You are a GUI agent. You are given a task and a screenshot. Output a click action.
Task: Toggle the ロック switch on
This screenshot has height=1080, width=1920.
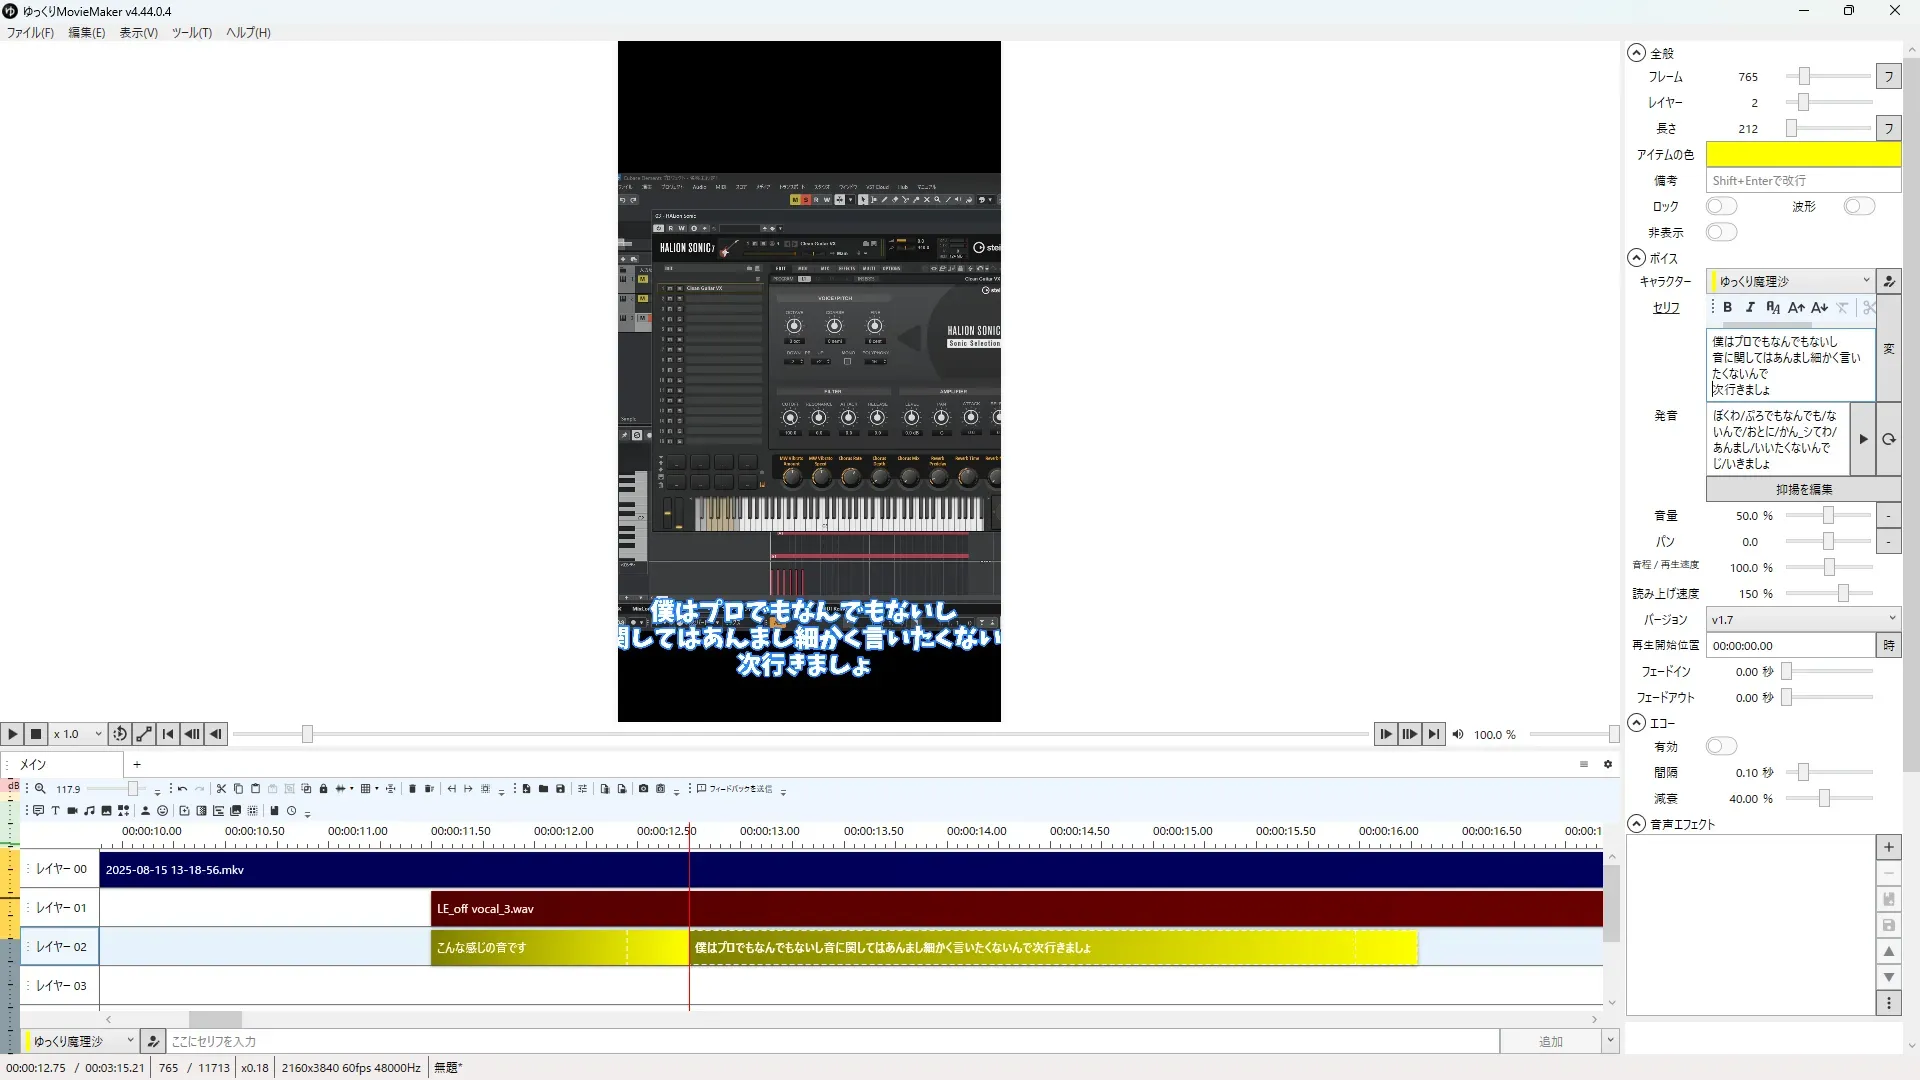[1721, 206]
